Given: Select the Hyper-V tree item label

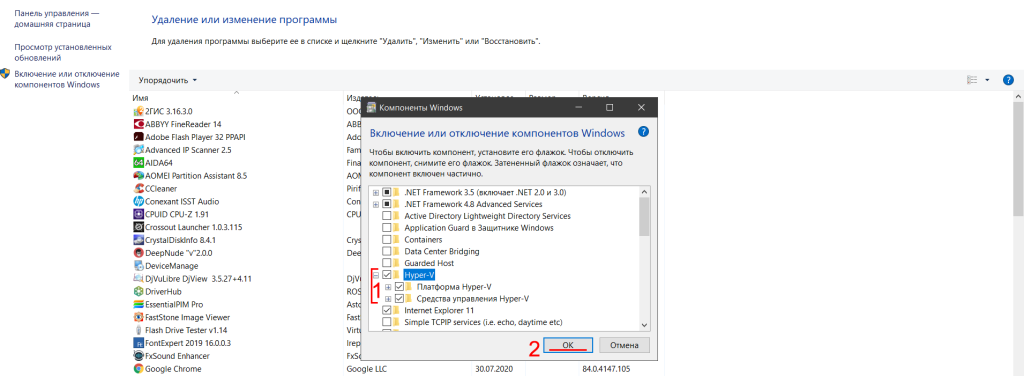Looking at the screenshot, I should pyautogui.click(x=419, y=275).
